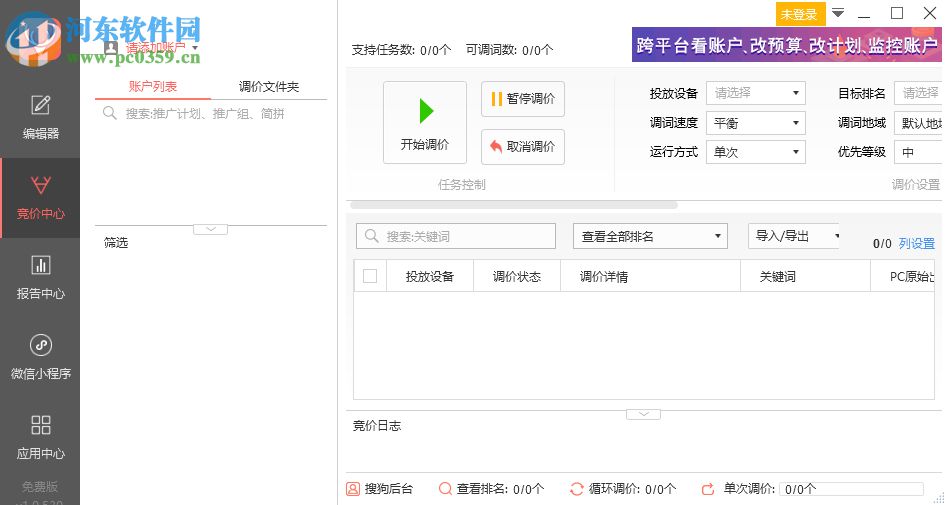Open the 查看全部排名 dropdown
The height and width of the screenshot is (505, 946).
(650, 237)
